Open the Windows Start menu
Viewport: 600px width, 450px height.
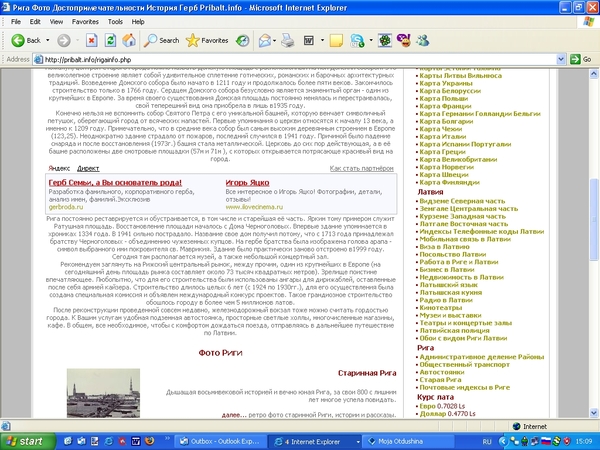tap(26, 442)
